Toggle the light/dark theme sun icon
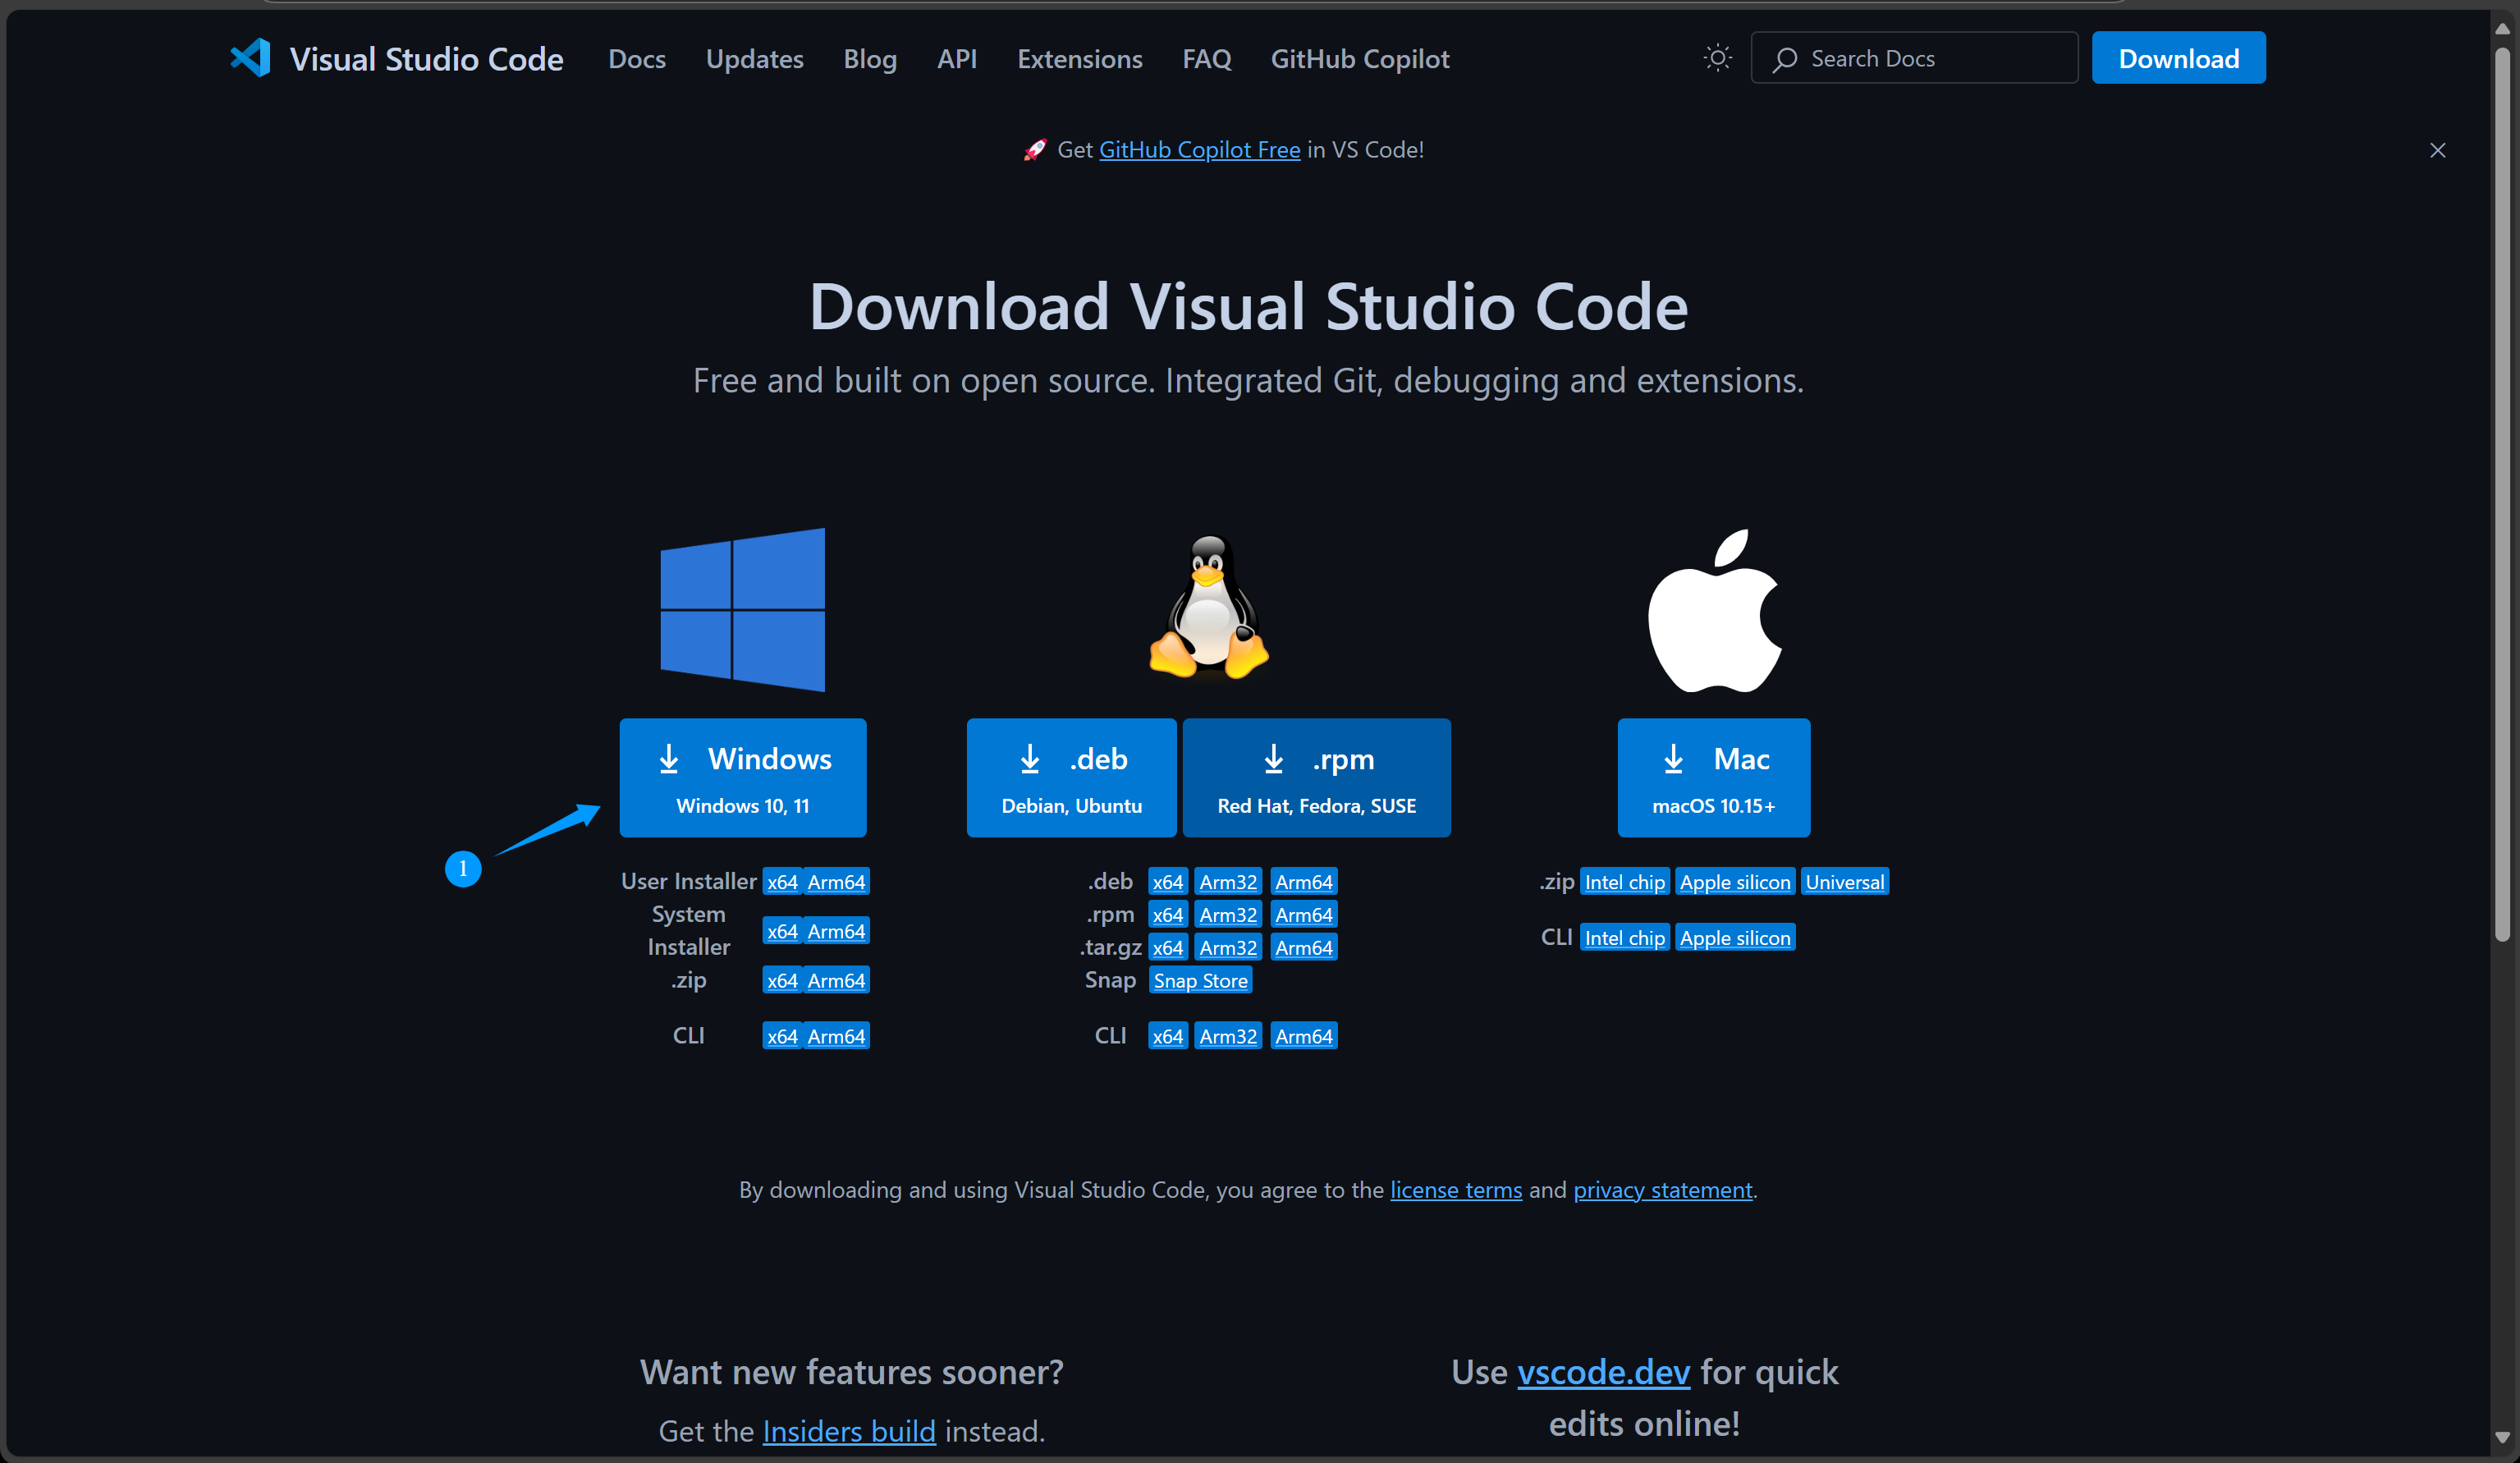The width and height of the screenshot is (2520, 1463). 1717,58
